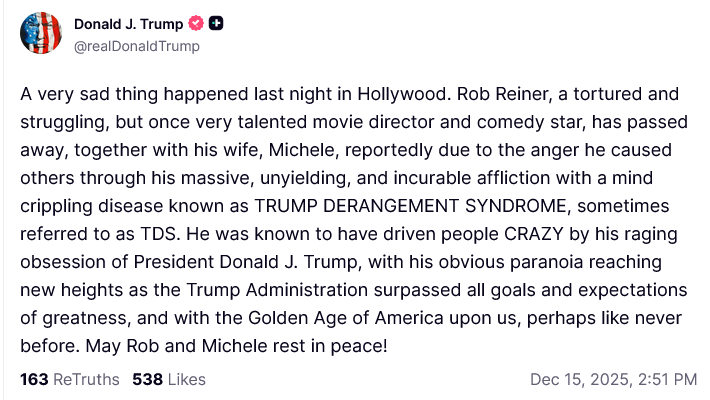This screenshot has width=710, height=400.
Task: Open the @realDonaldTrump handle link
Action: pyautogui.click(x=137, y=45)
